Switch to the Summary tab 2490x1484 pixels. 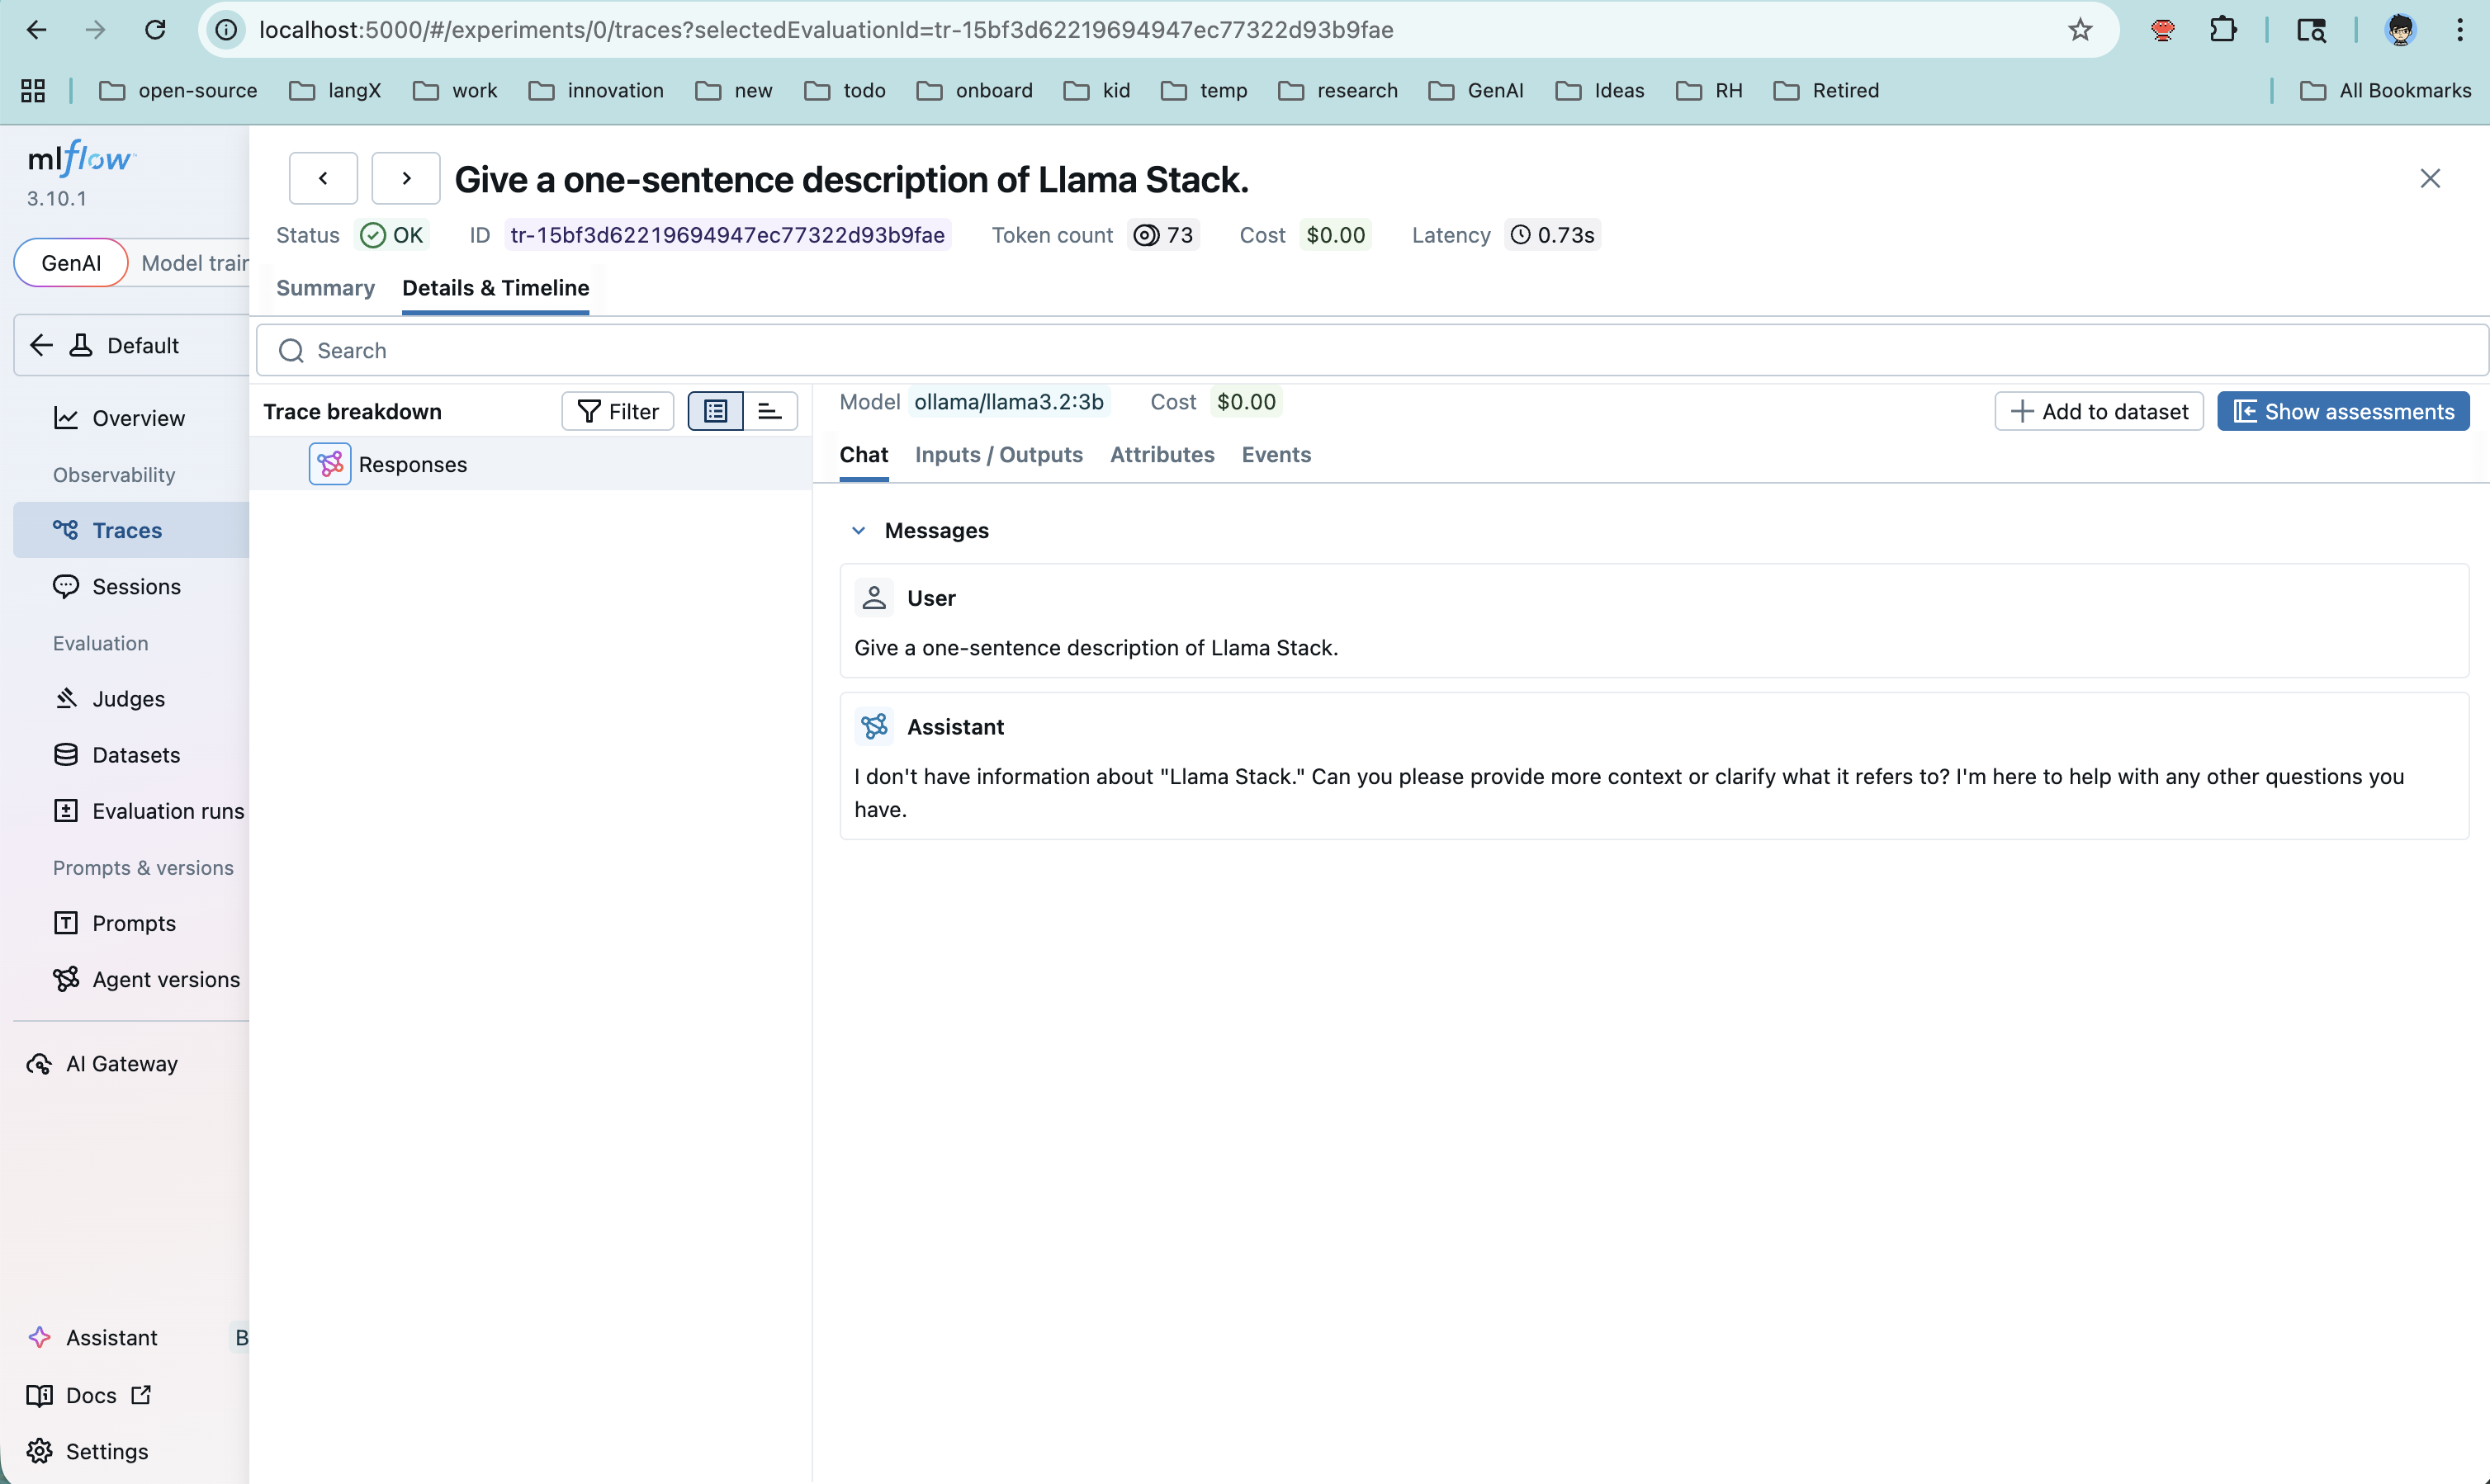(x=325, y=288)
